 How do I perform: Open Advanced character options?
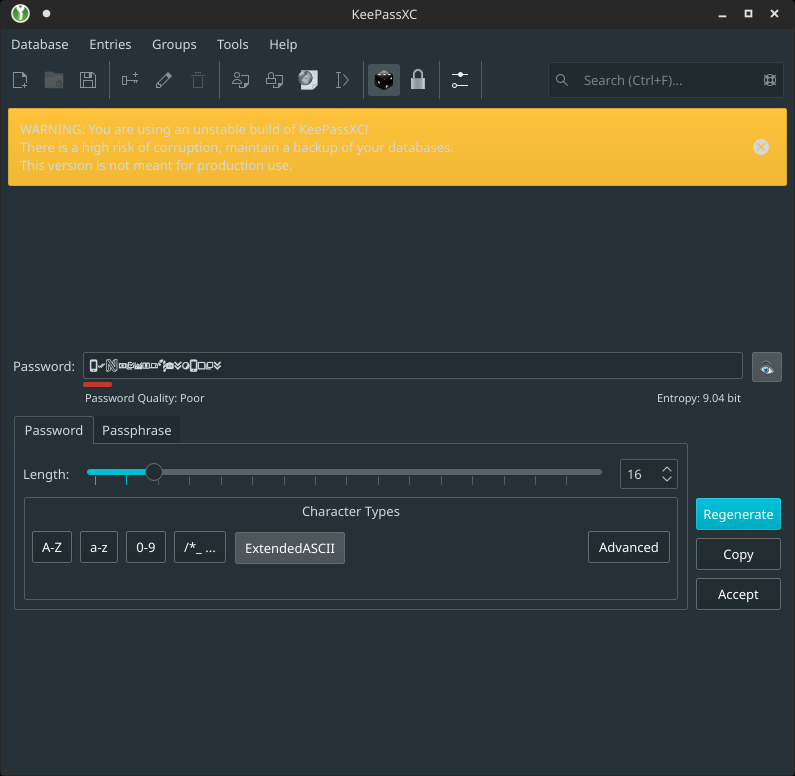pos(629,547)
